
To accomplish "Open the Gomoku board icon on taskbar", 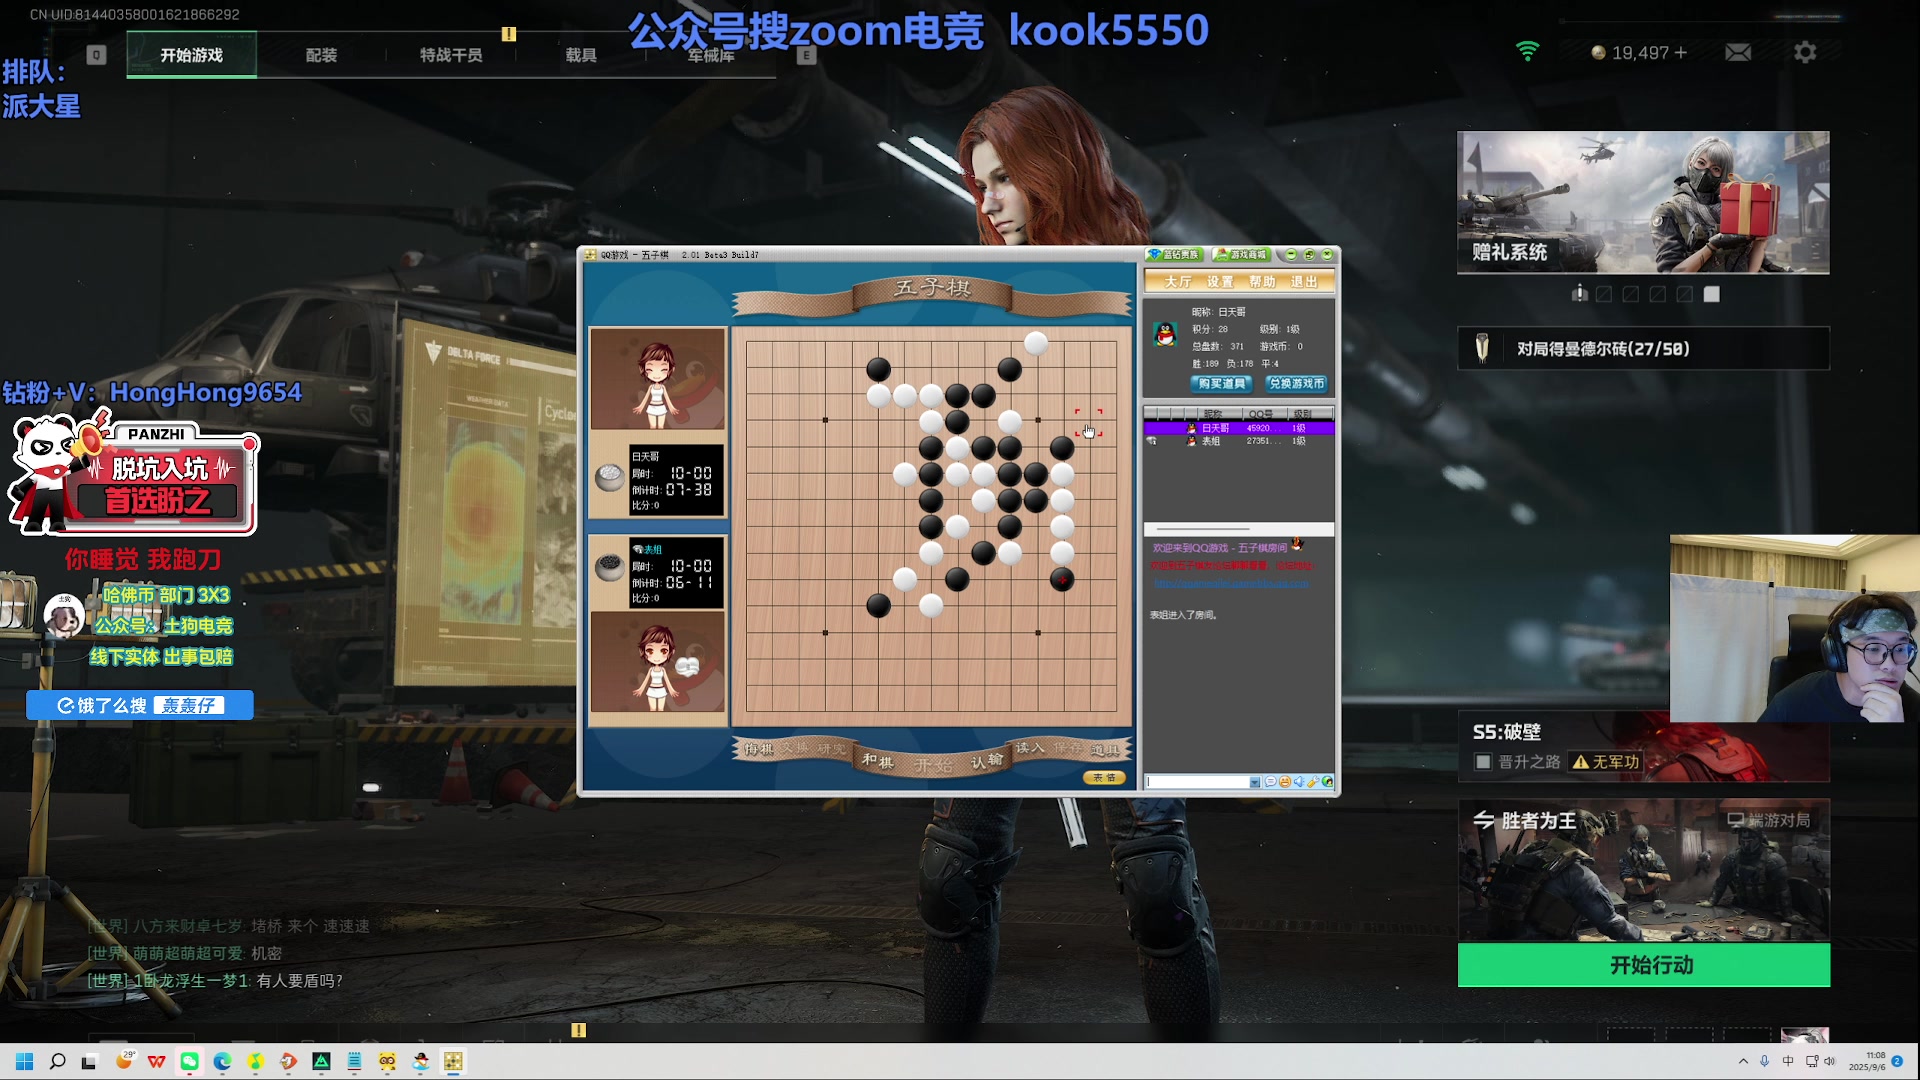I will 453,1061.
